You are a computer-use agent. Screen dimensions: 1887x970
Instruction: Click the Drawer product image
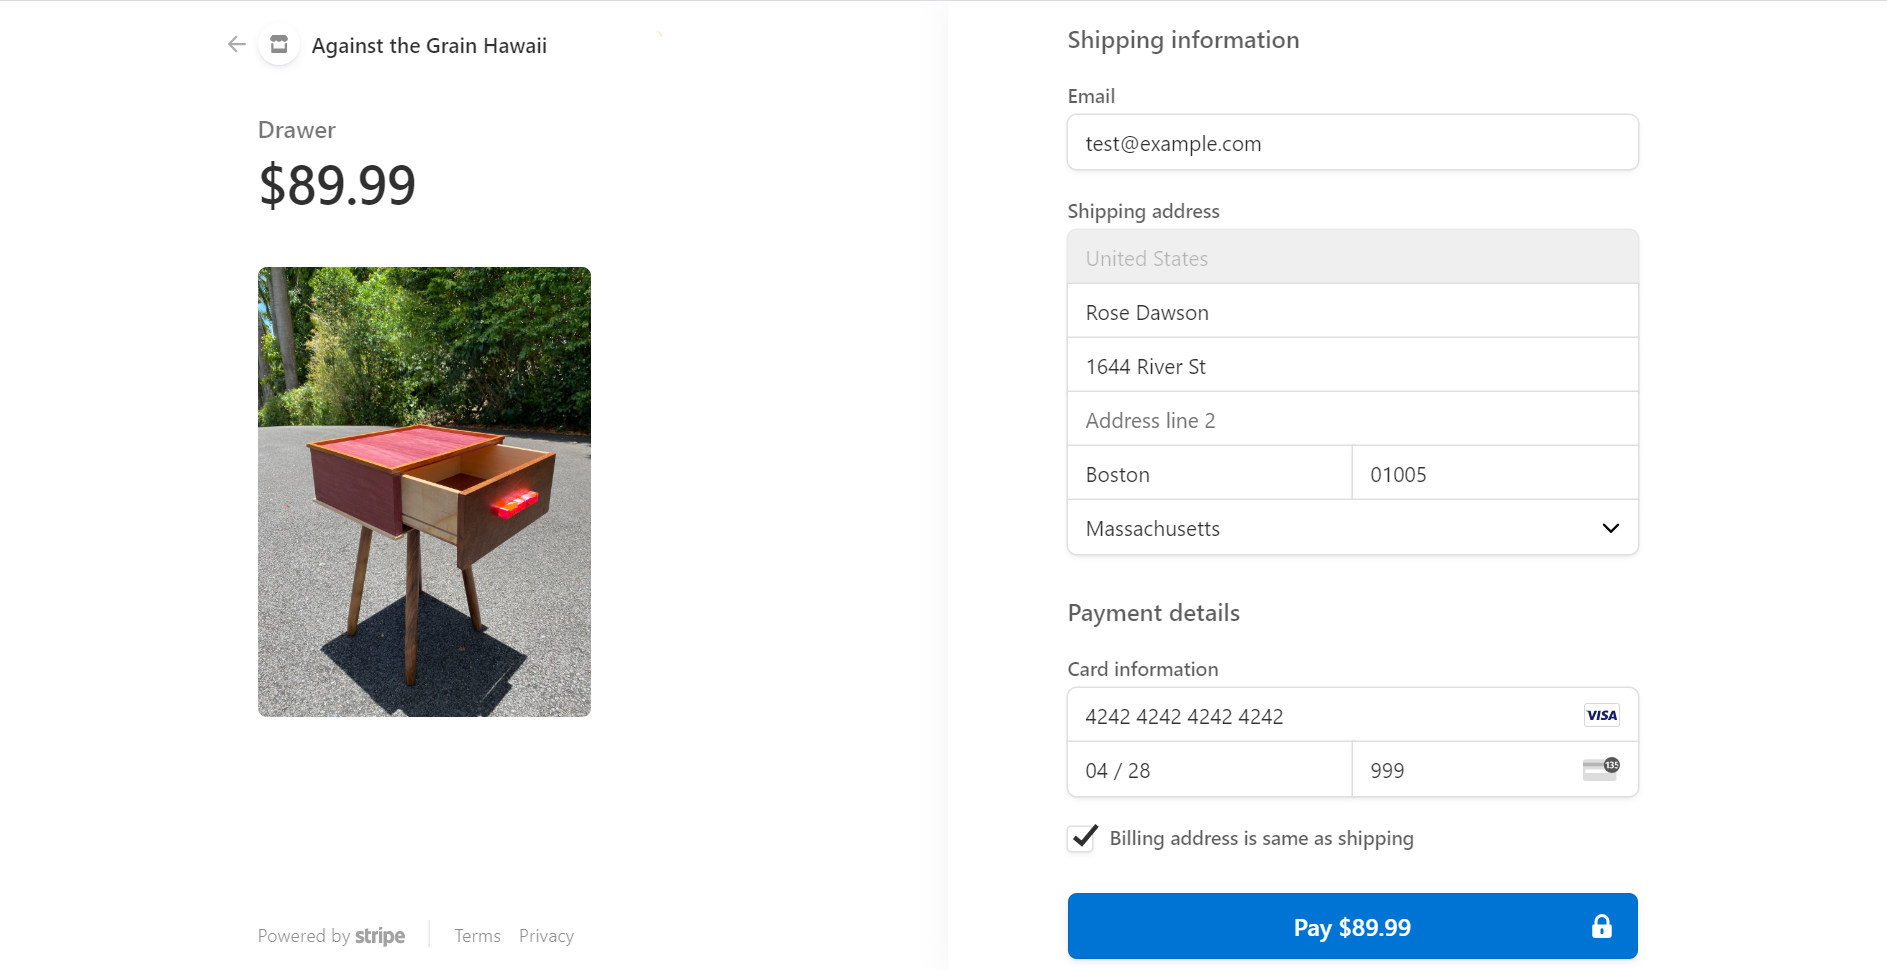424,491
